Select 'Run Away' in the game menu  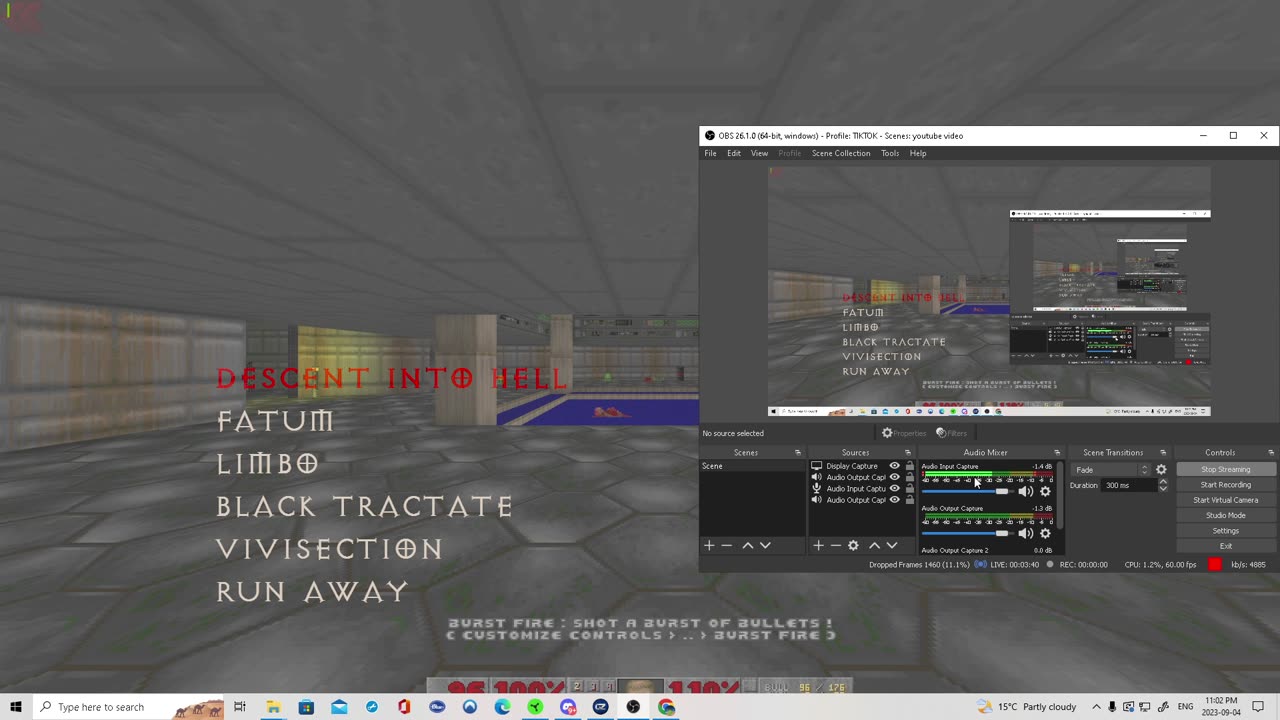coord(313,592)
